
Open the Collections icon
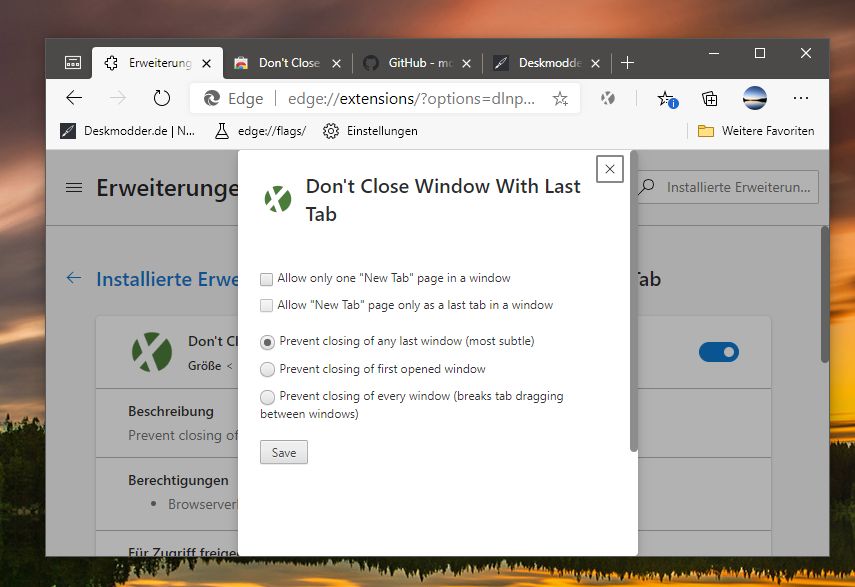[x=709, y=99]
